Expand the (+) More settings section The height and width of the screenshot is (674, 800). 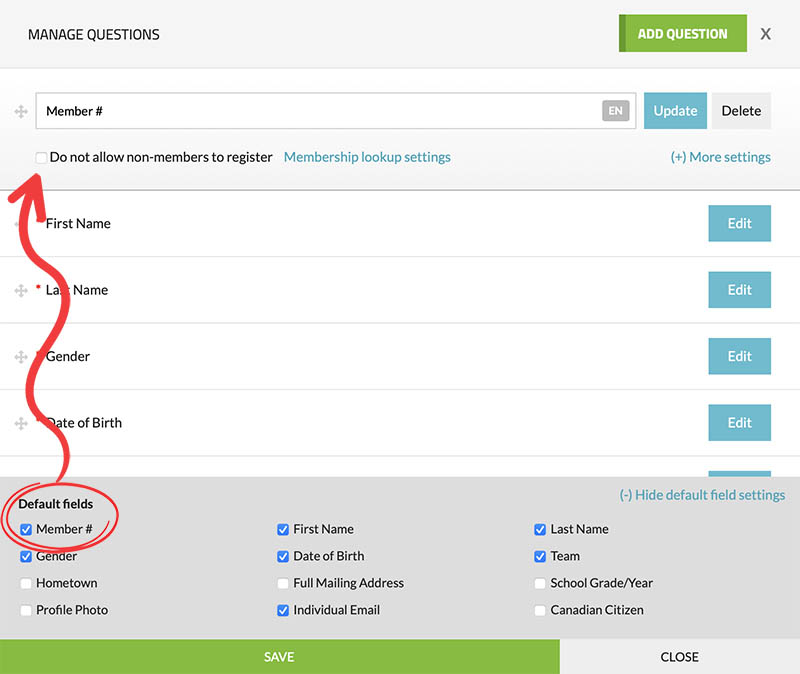720,157
